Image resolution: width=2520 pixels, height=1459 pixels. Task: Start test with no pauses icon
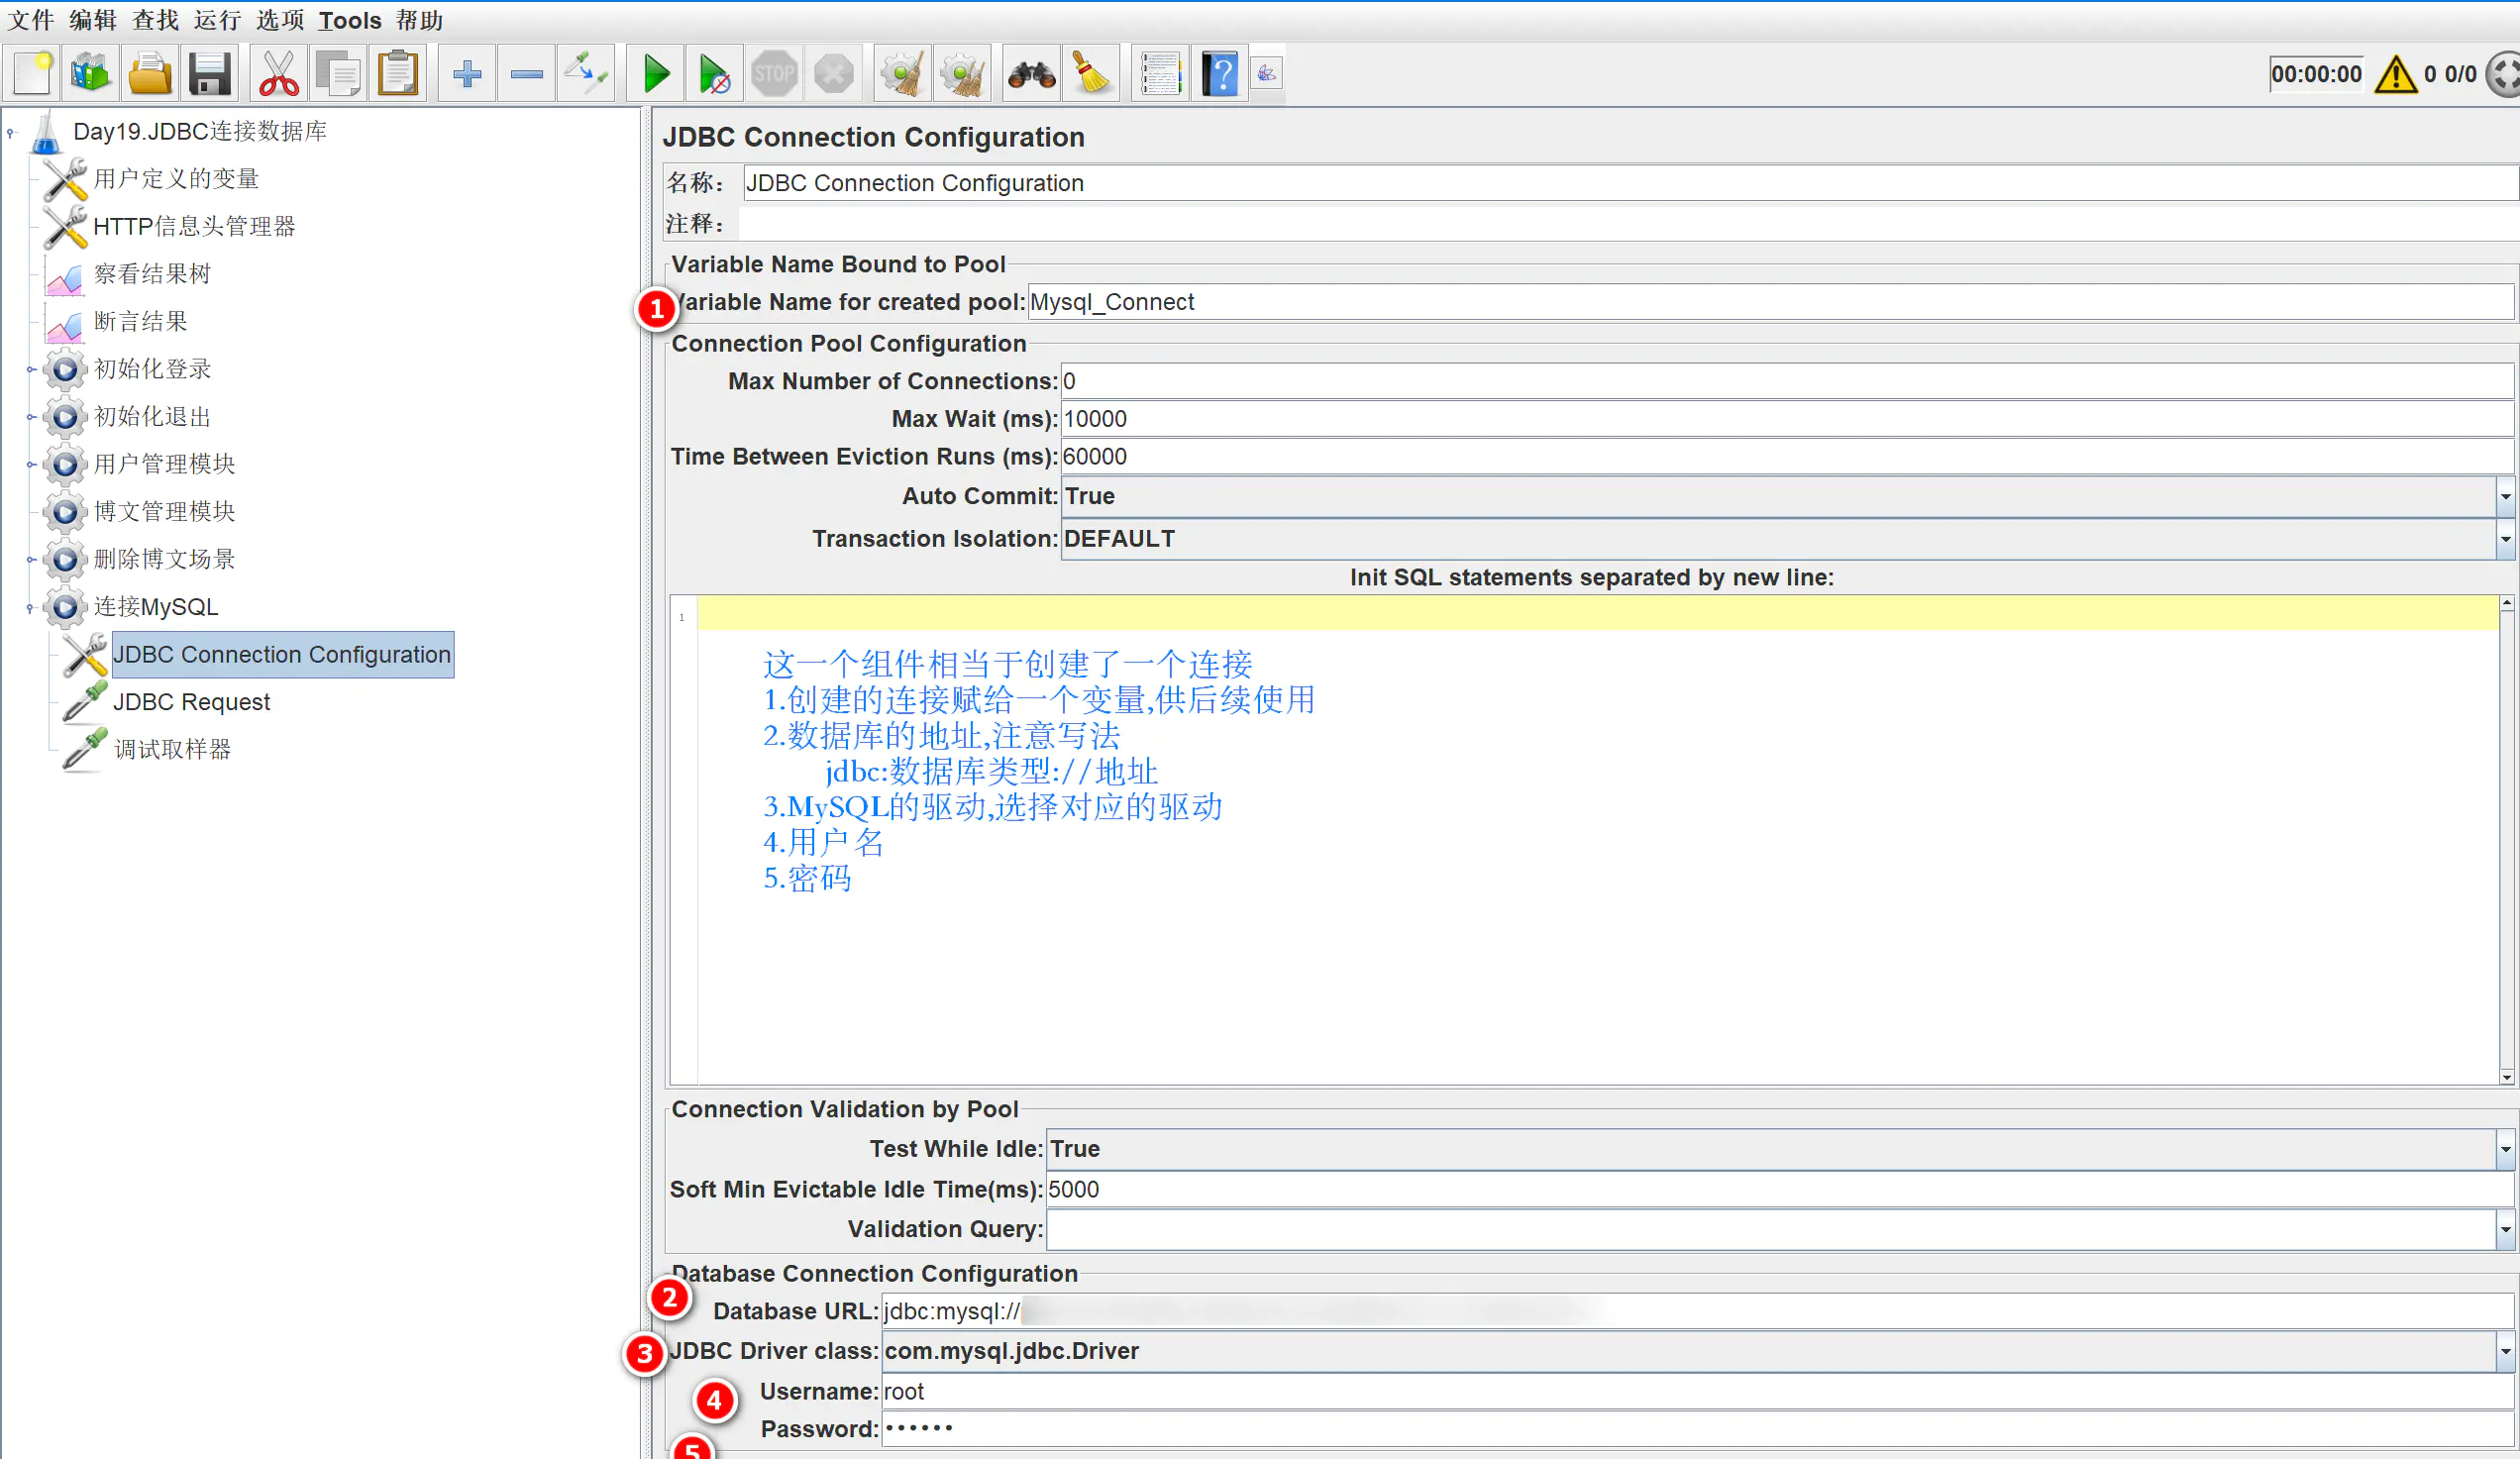(714, 74)
